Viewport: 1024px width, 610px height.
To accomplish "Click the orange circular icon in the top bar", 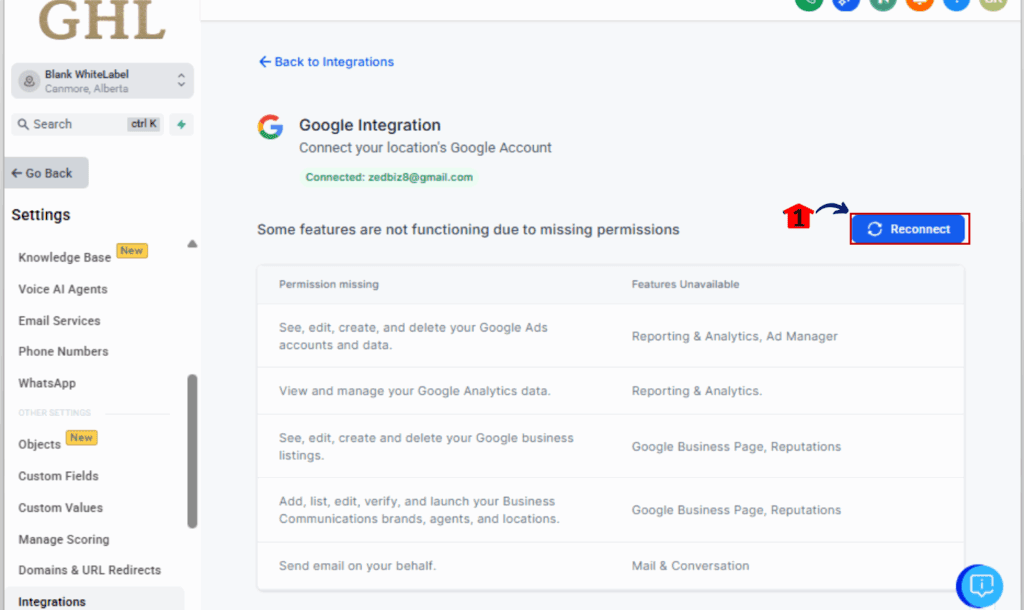I will point(918,5).
